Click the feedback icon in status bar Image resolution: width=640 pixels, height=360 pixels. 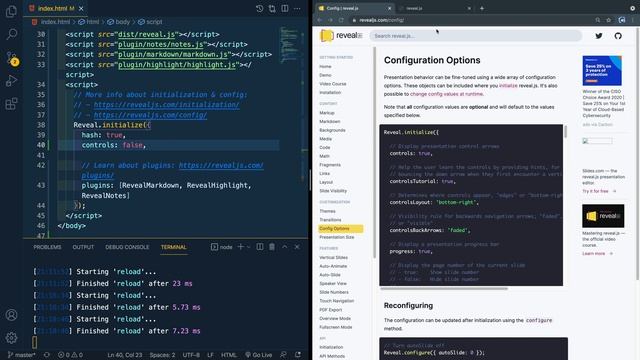[x=283, y=355]
